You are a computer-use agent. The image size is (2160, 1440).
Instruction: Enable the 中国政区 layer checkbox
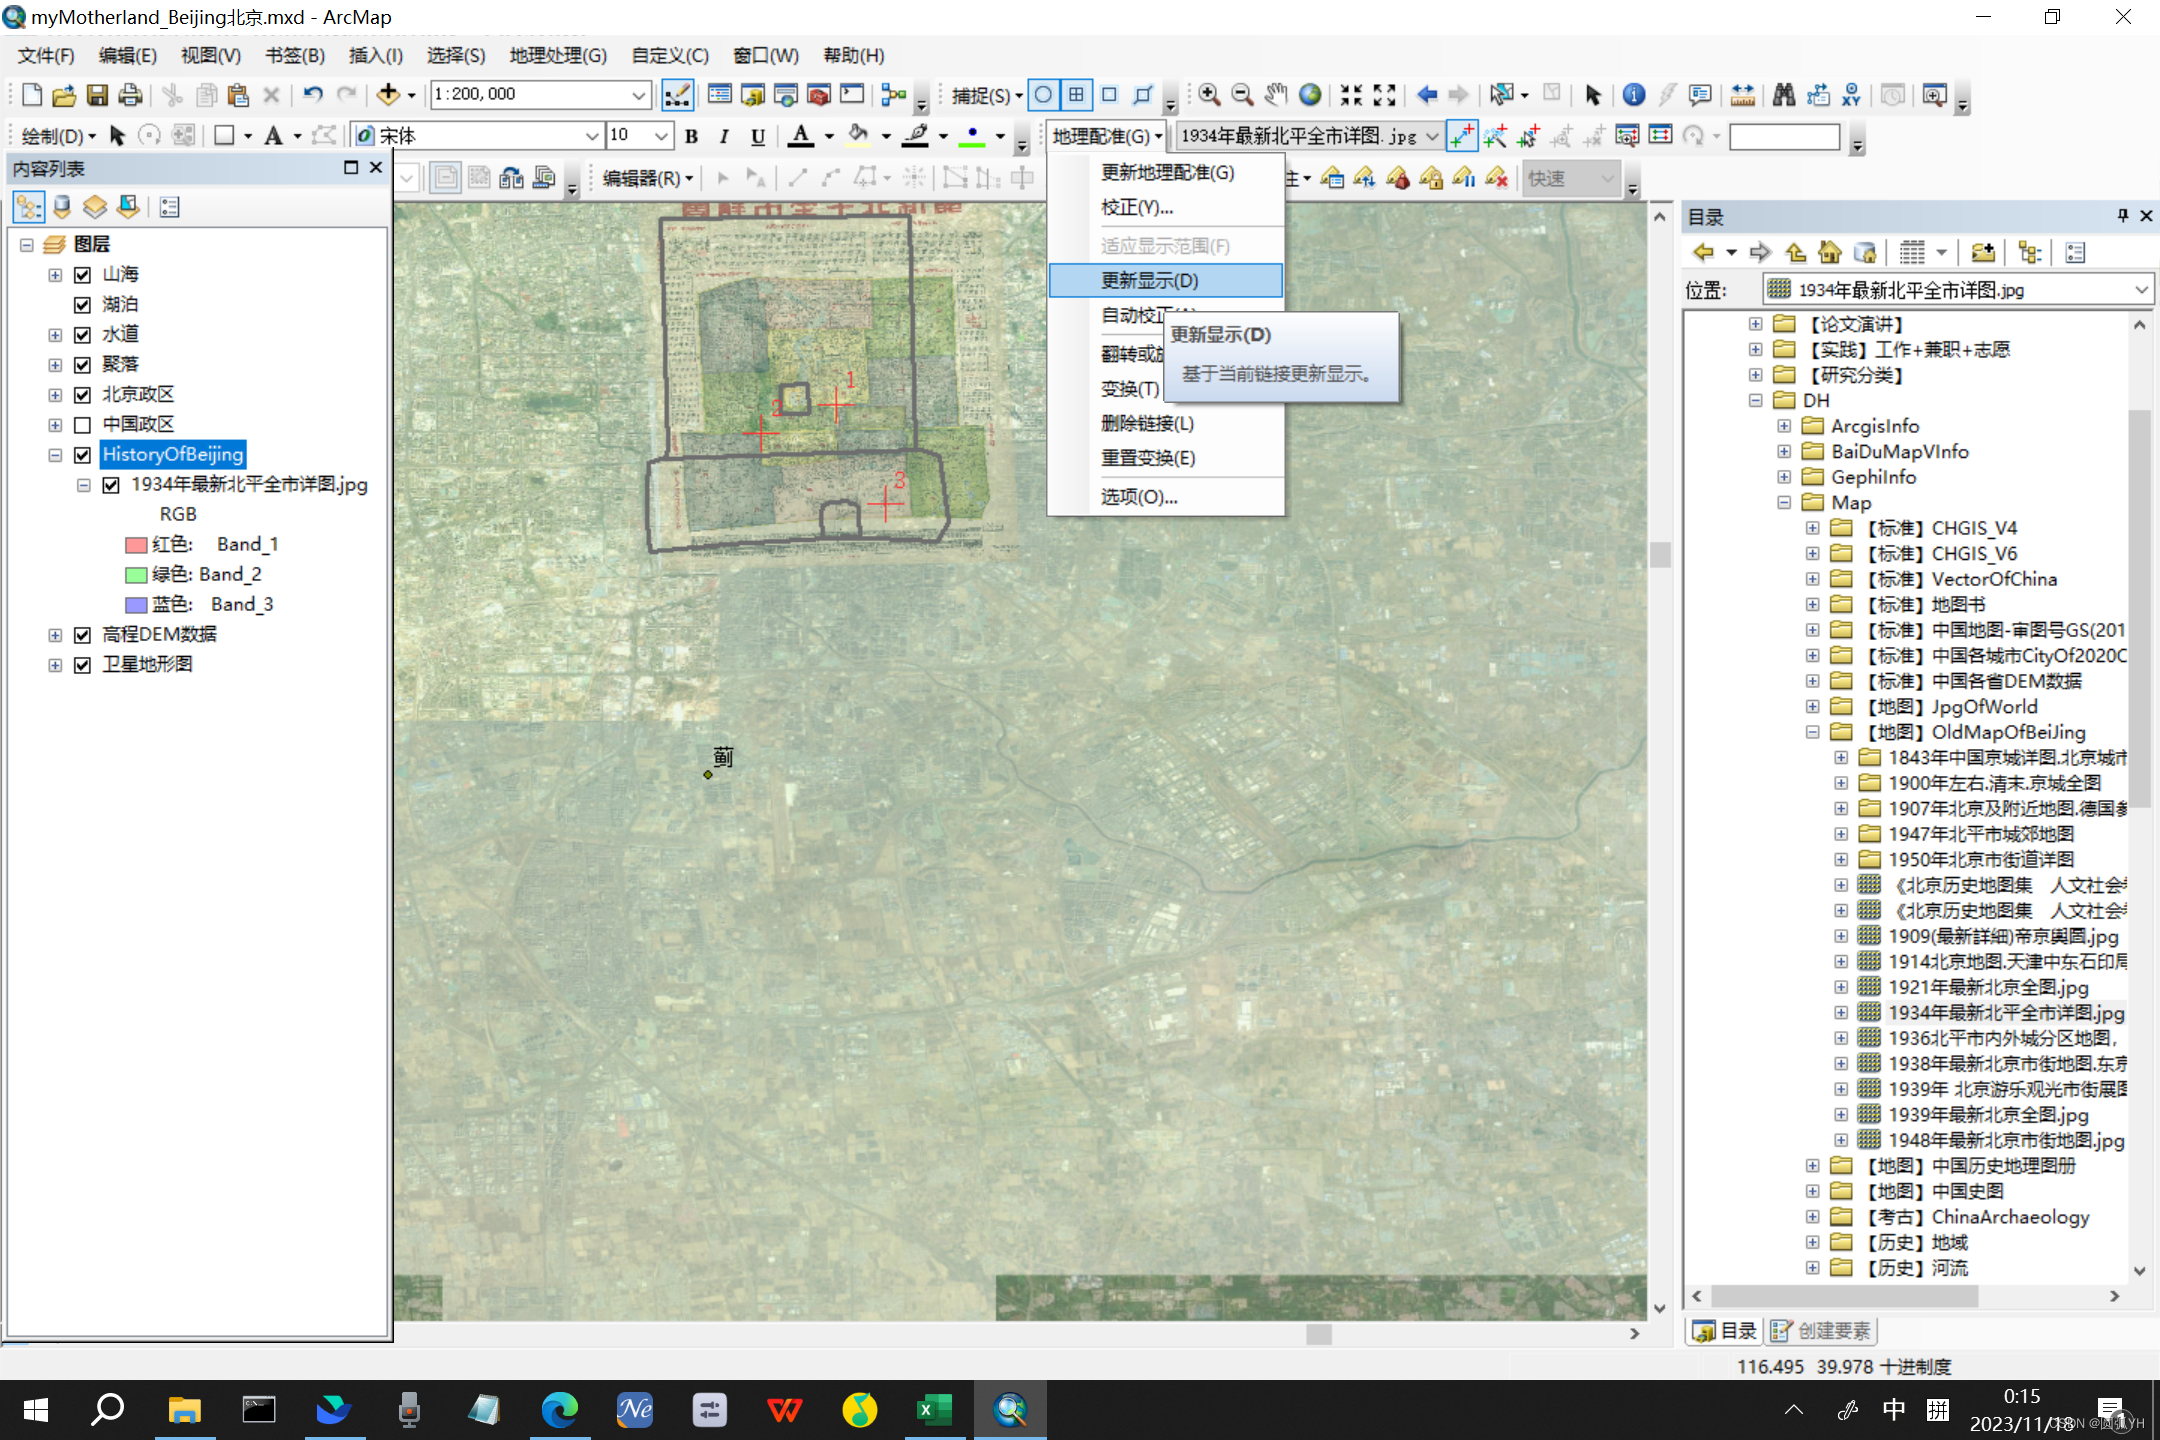pos(83,424)
